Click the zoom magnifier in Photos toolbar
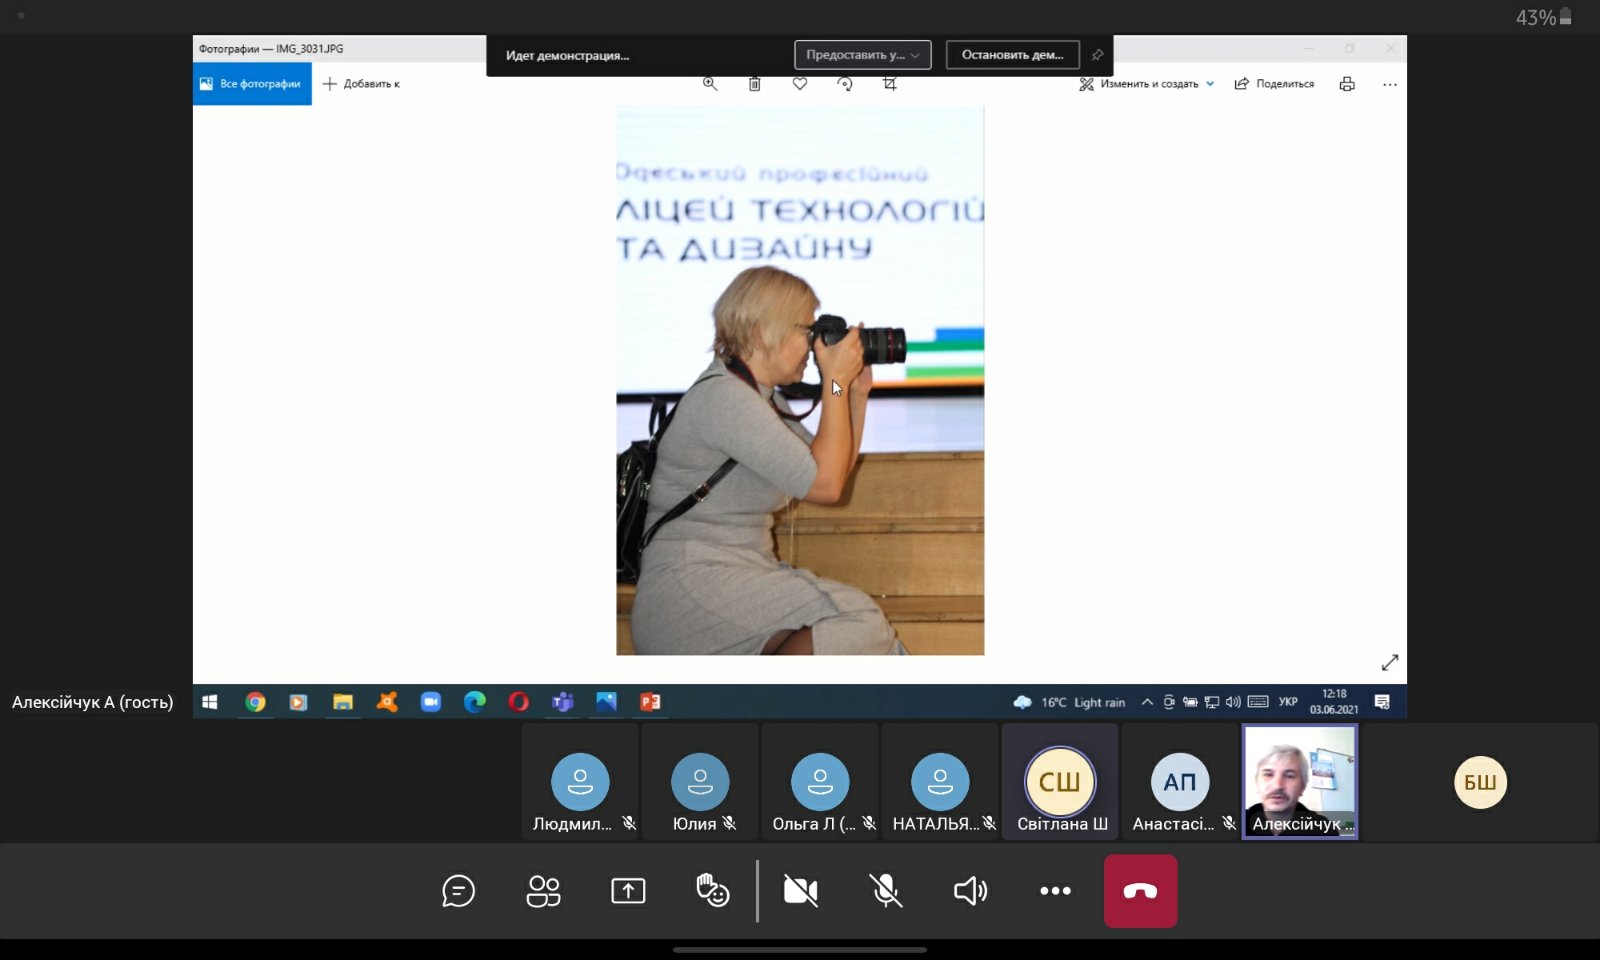Viewport: 1600px width, 960px height. [710, 84]
